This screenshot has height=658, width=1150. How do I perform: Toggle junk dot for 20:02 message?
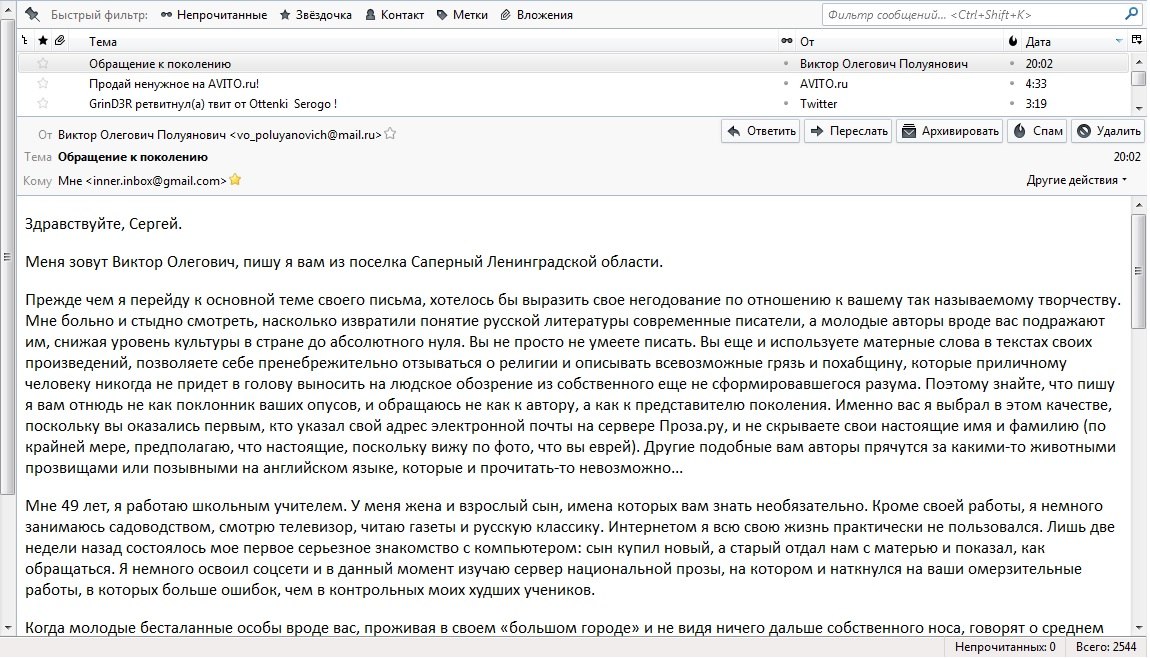1012,64
